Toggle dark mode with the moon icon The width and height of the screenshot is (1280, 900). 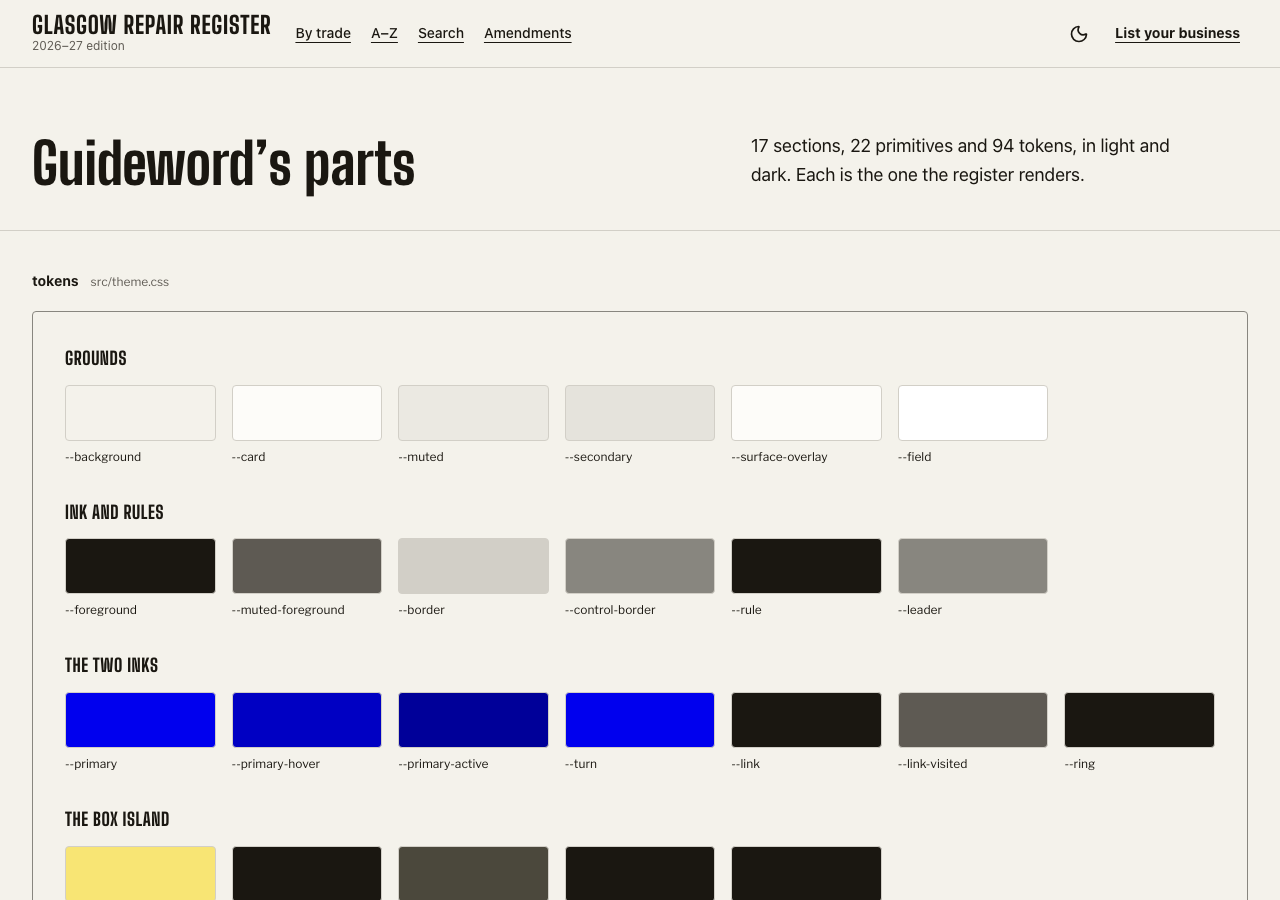[1079, 34]
